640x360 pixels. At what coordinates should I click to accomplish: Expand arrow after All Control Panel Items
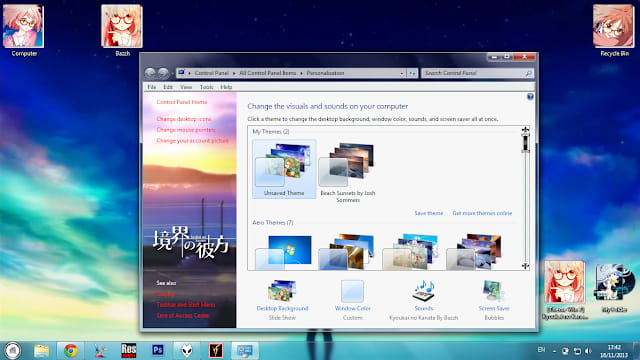(301, 73)
